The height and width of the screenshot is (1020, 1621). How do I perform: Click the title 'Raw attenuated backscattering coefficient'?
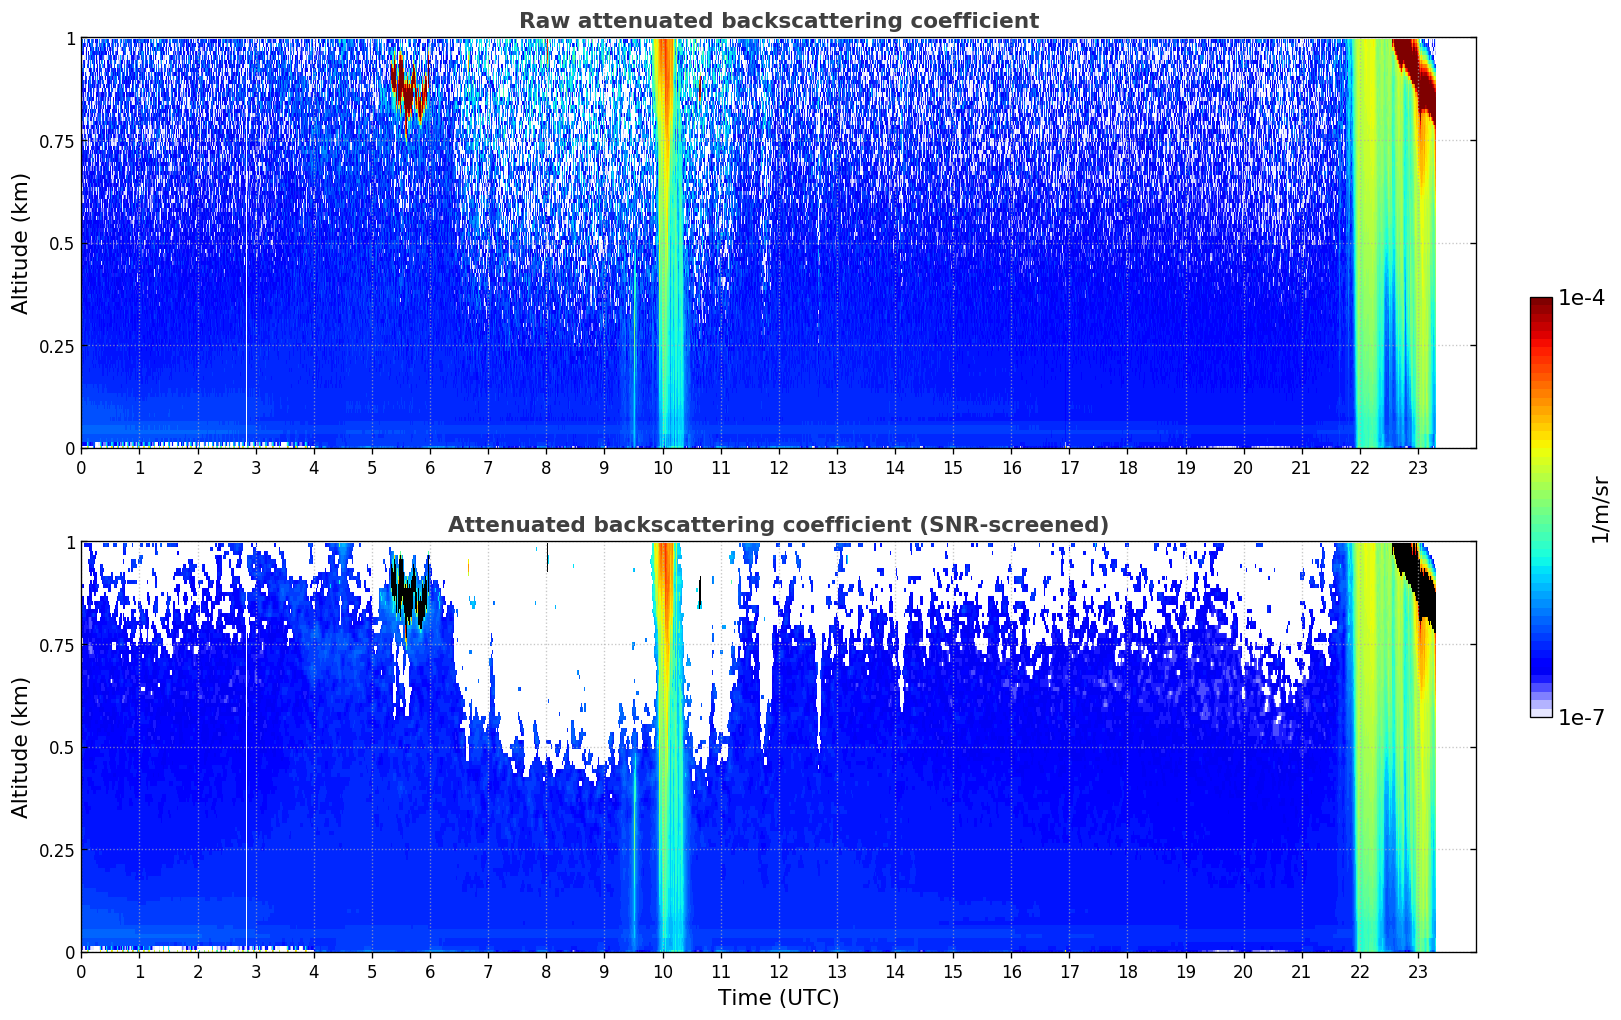[x=778, y=21]
